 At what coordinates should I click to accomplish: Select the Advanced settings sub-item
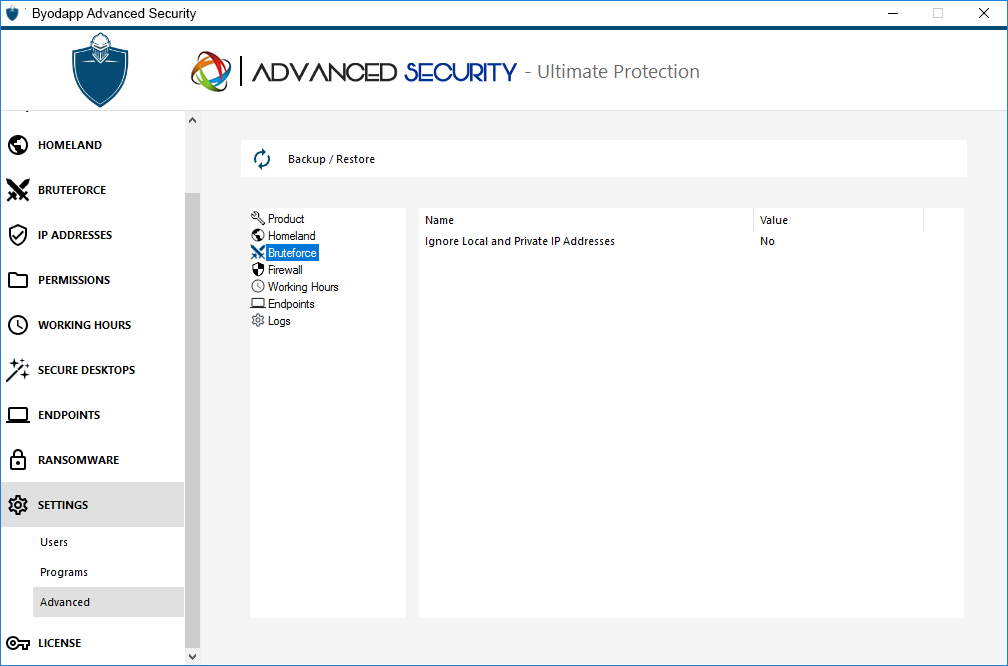point(108,602)
